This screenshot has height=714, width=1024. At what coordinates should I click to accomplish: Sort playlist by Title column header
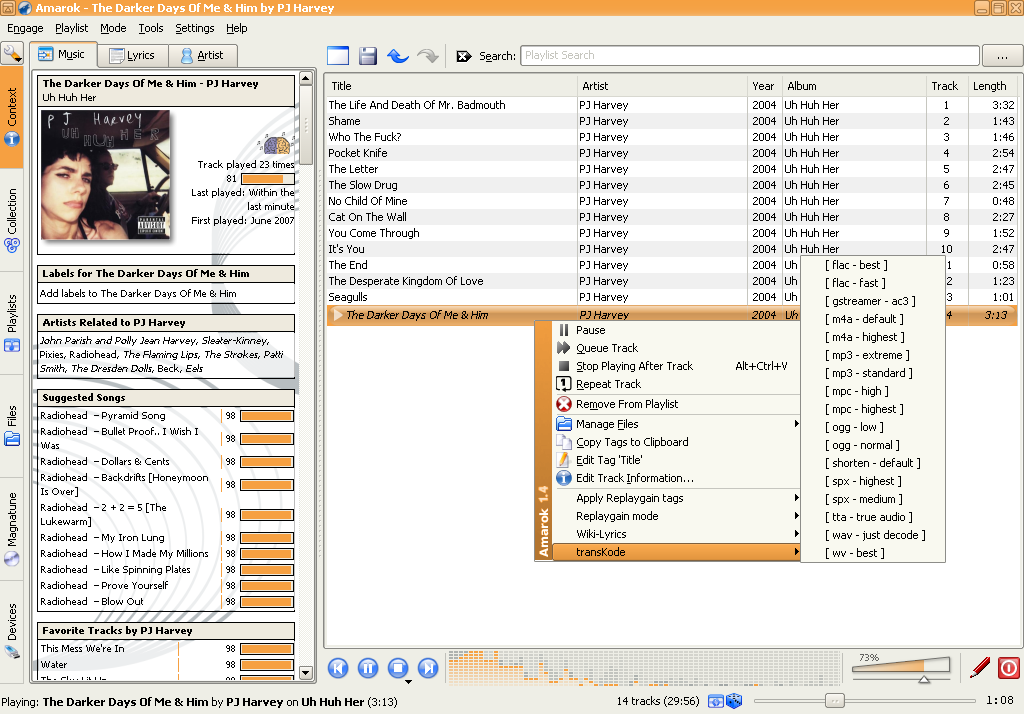tap(451, 86)
